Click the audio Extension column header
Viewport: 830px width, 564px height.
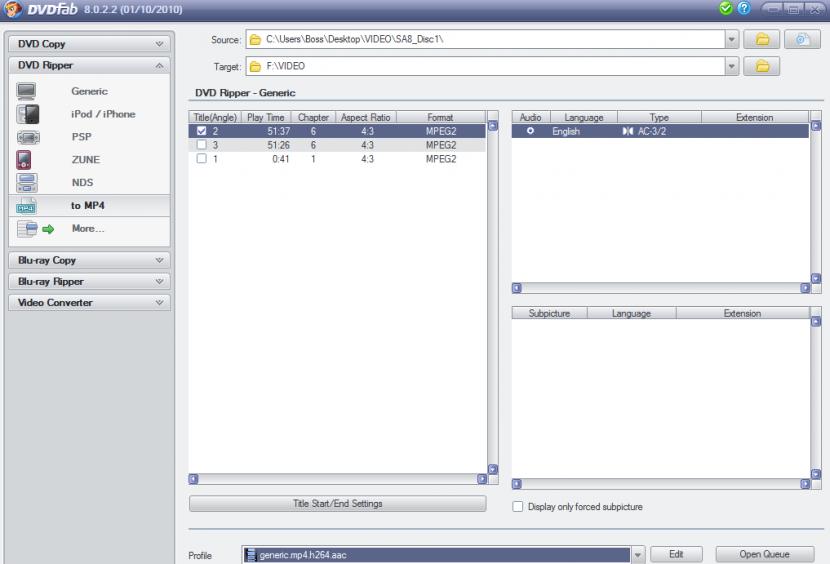[x=755, y=117]
